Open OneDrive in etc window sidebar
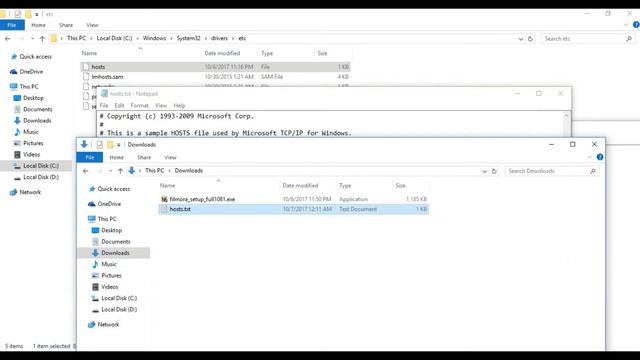This screenshot has width=640, height=360. [31, 71]
